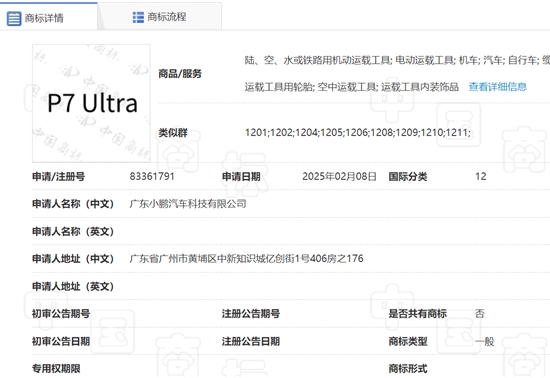Select the goods text 运载工具用轮胎
550x378 pixels.
(279, 87)
